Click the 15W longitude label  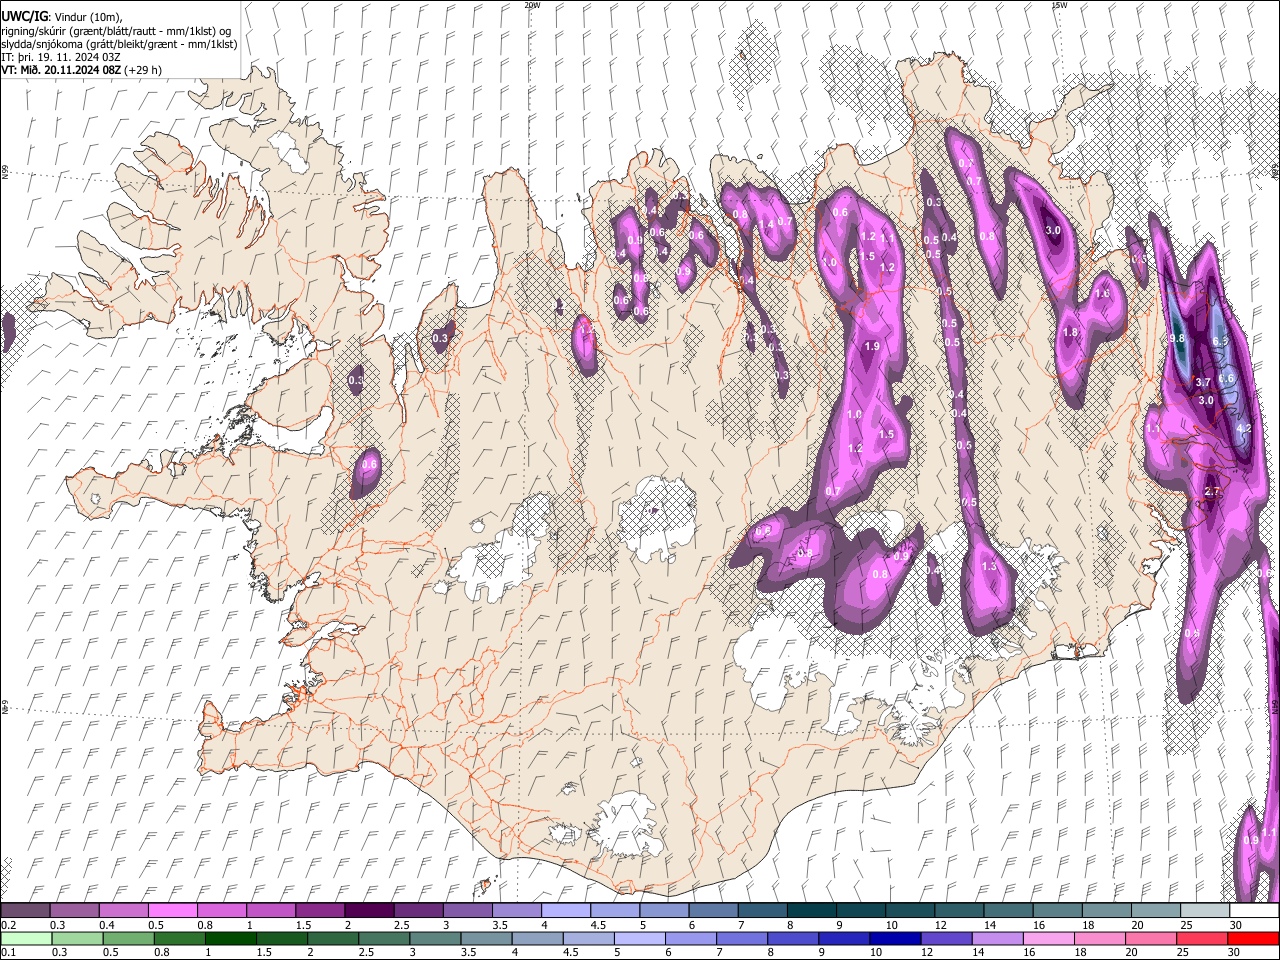coord(1059,5)
